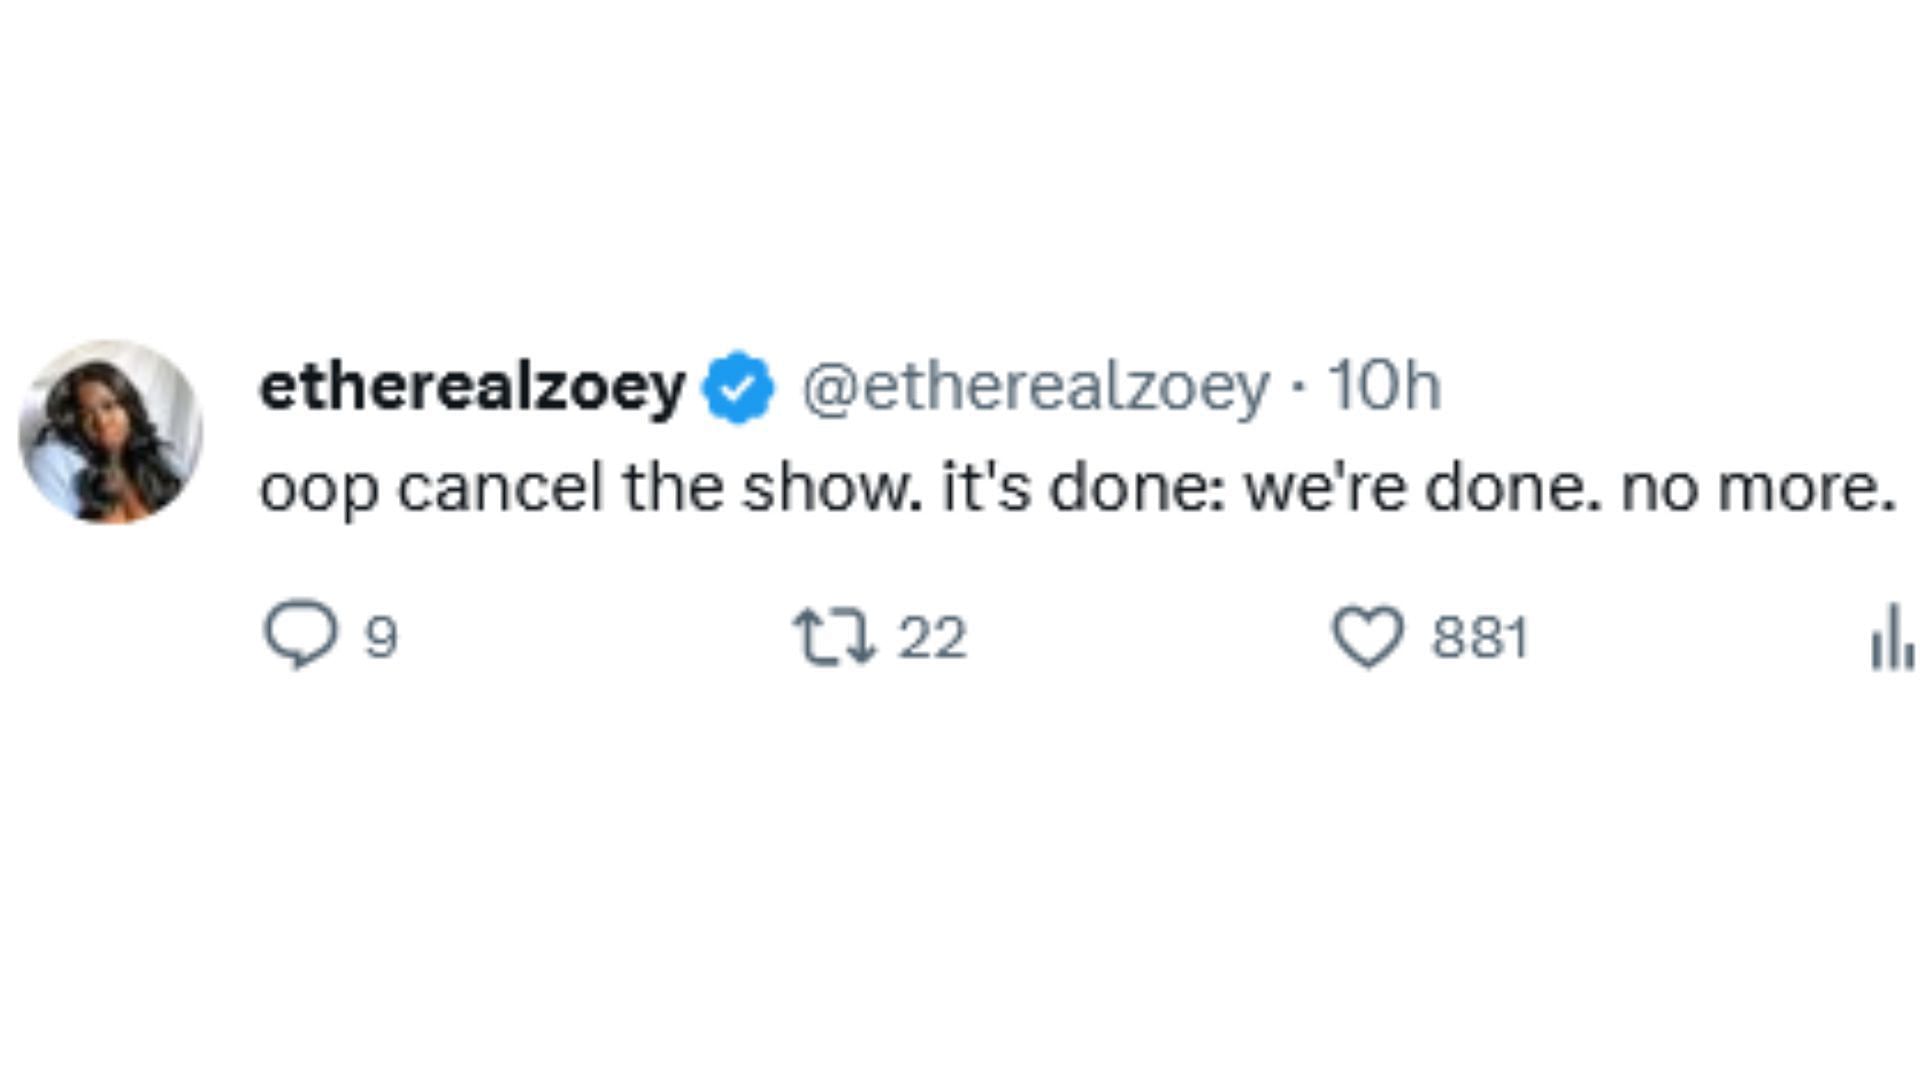
Task: Open the tweet via the 10h timestamp
Action: (x=1384, y=387)
